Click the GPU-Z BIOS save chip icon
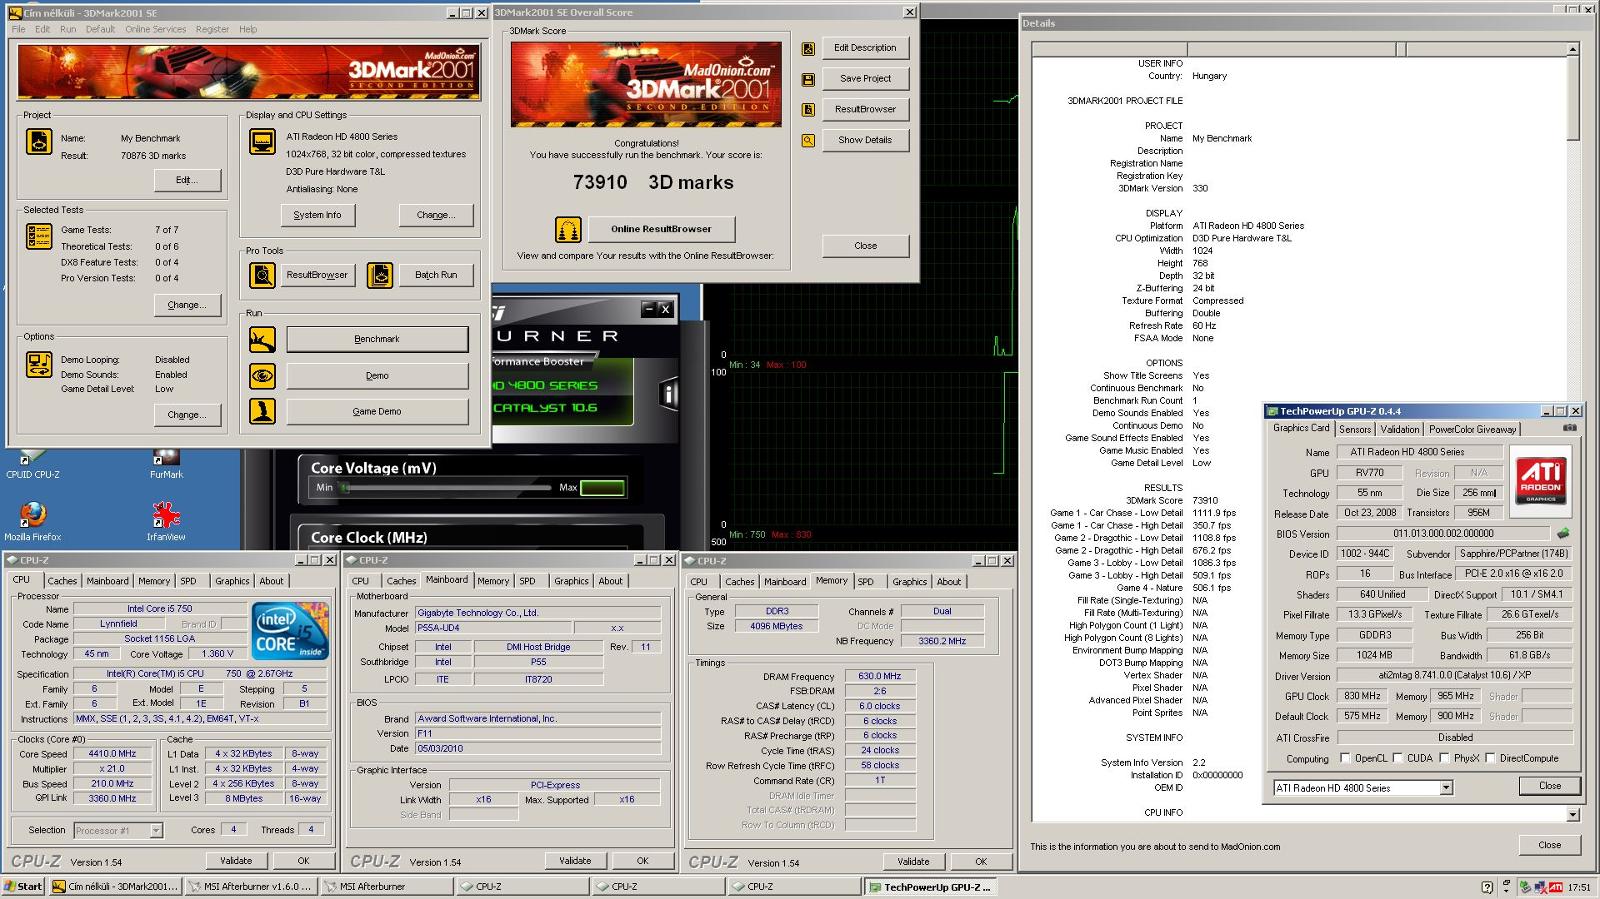This screenshot has width=1600, height=899. [x=1563, y=534]
